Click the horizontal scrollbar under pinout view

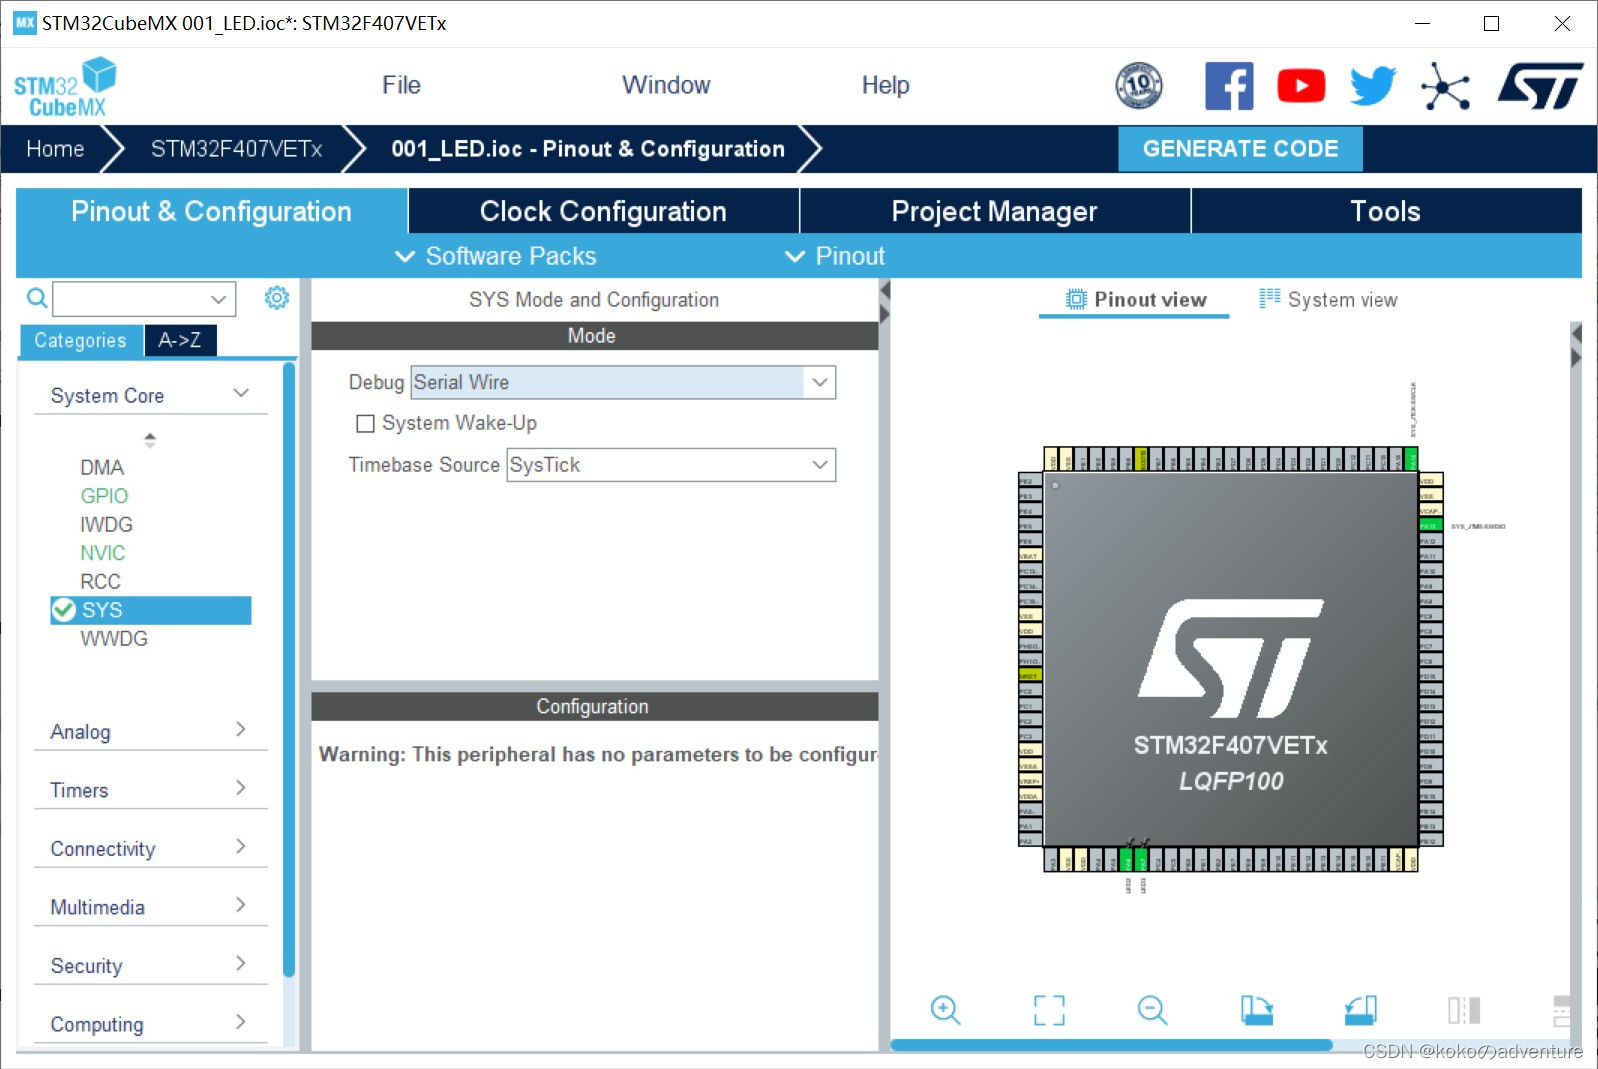point(1111,1045)
